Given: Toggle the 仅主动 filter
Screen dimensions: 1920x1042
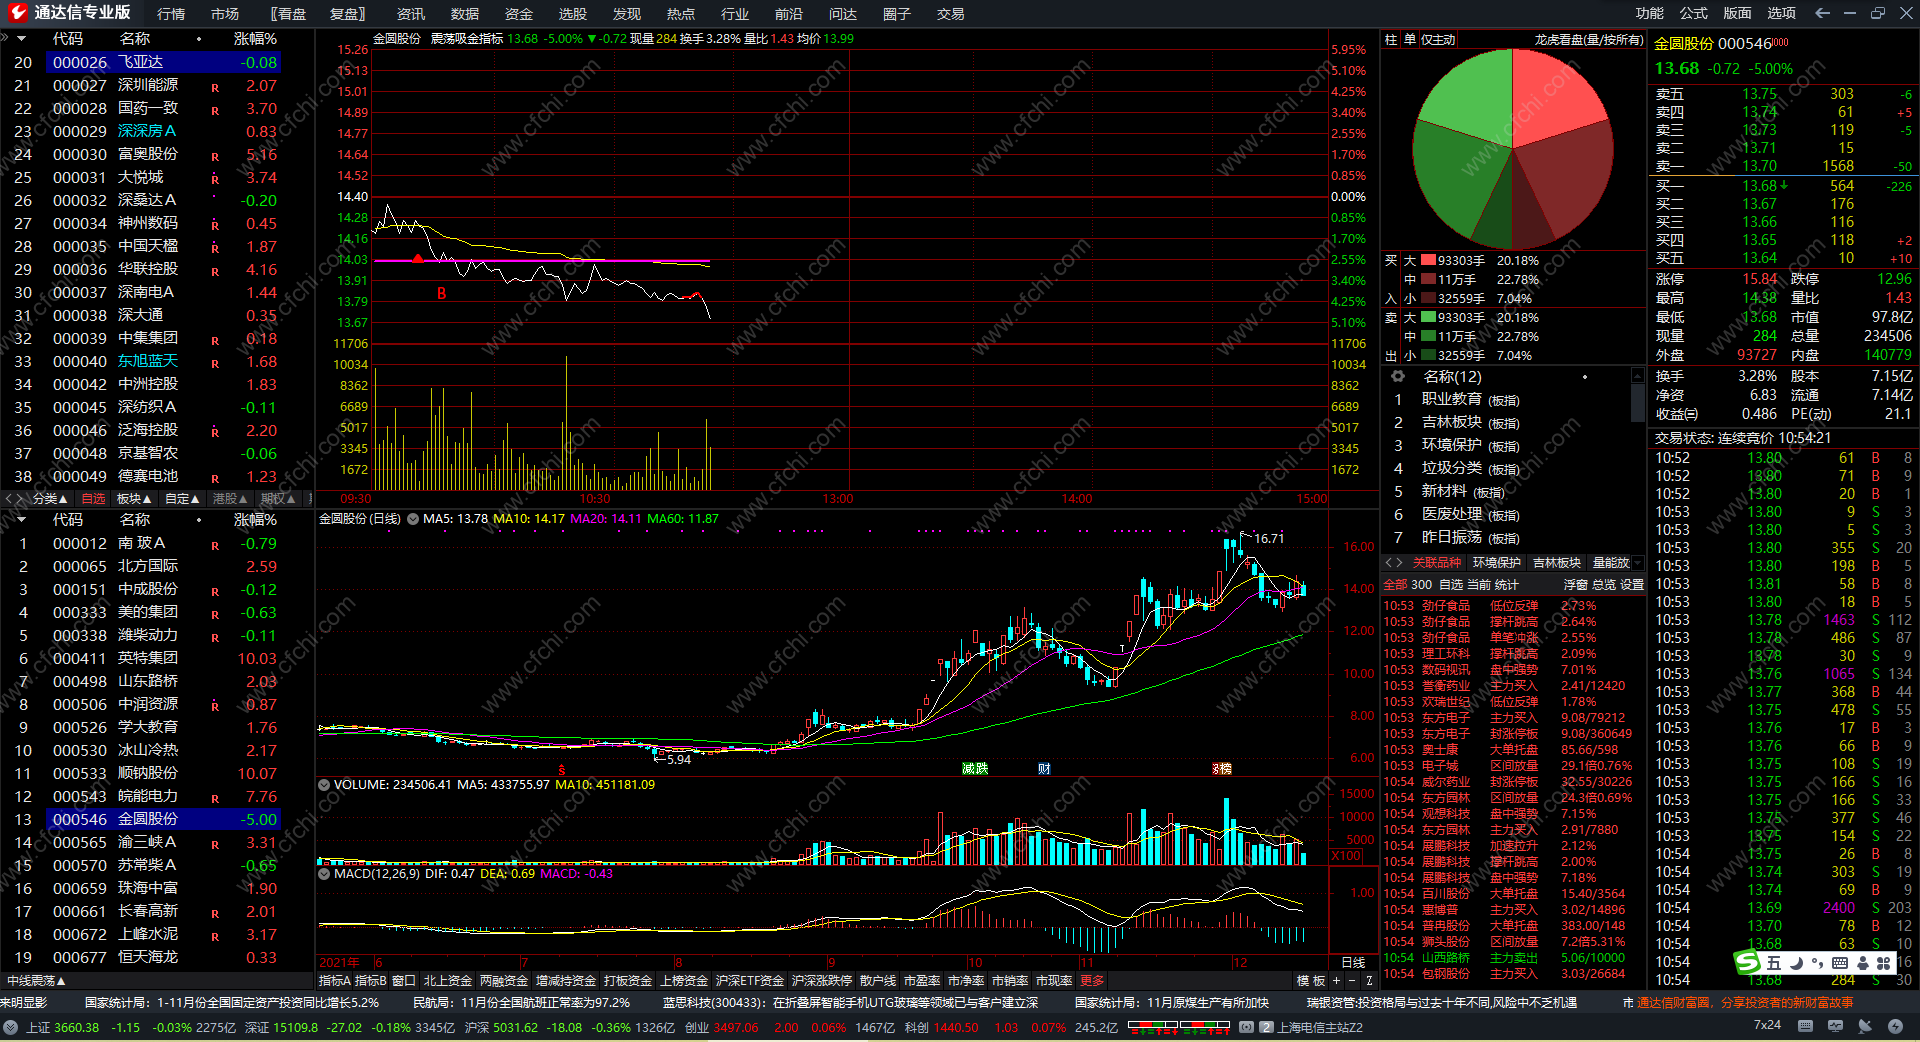Looking at the screenshot, I should [1438, 40].
